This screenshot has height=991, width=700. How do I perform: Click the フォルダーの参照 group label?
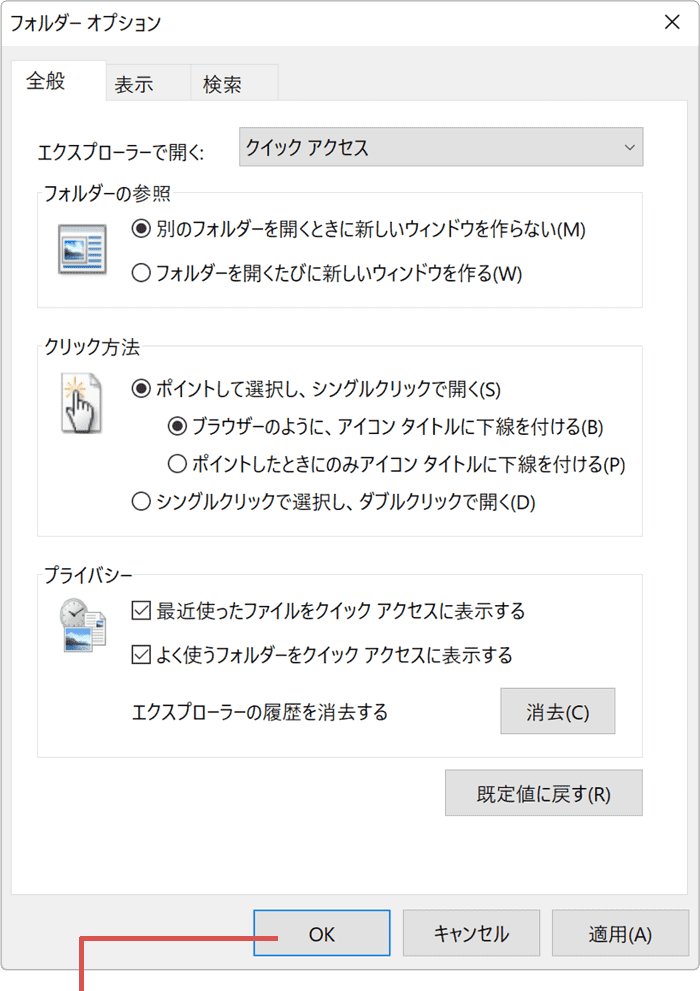[x=107, y=193]
